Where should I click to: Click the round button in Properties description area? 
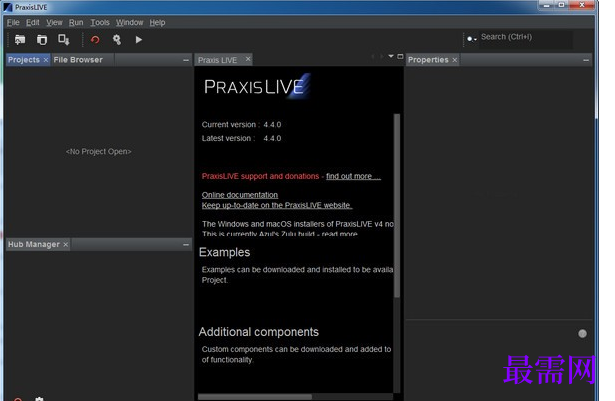click(x=582, y=334)
